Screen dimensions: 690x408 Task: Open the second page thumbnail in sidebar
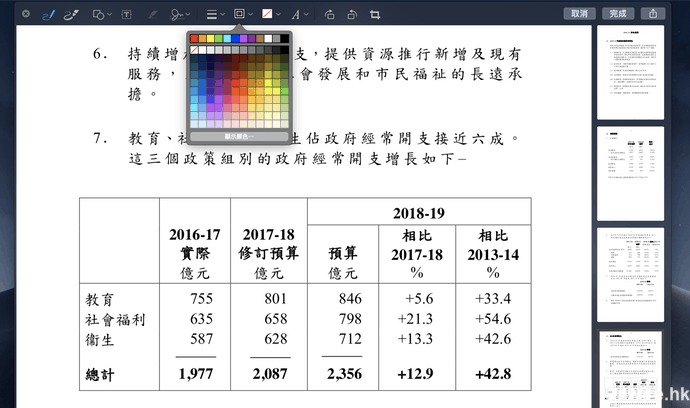pos(630,173)
